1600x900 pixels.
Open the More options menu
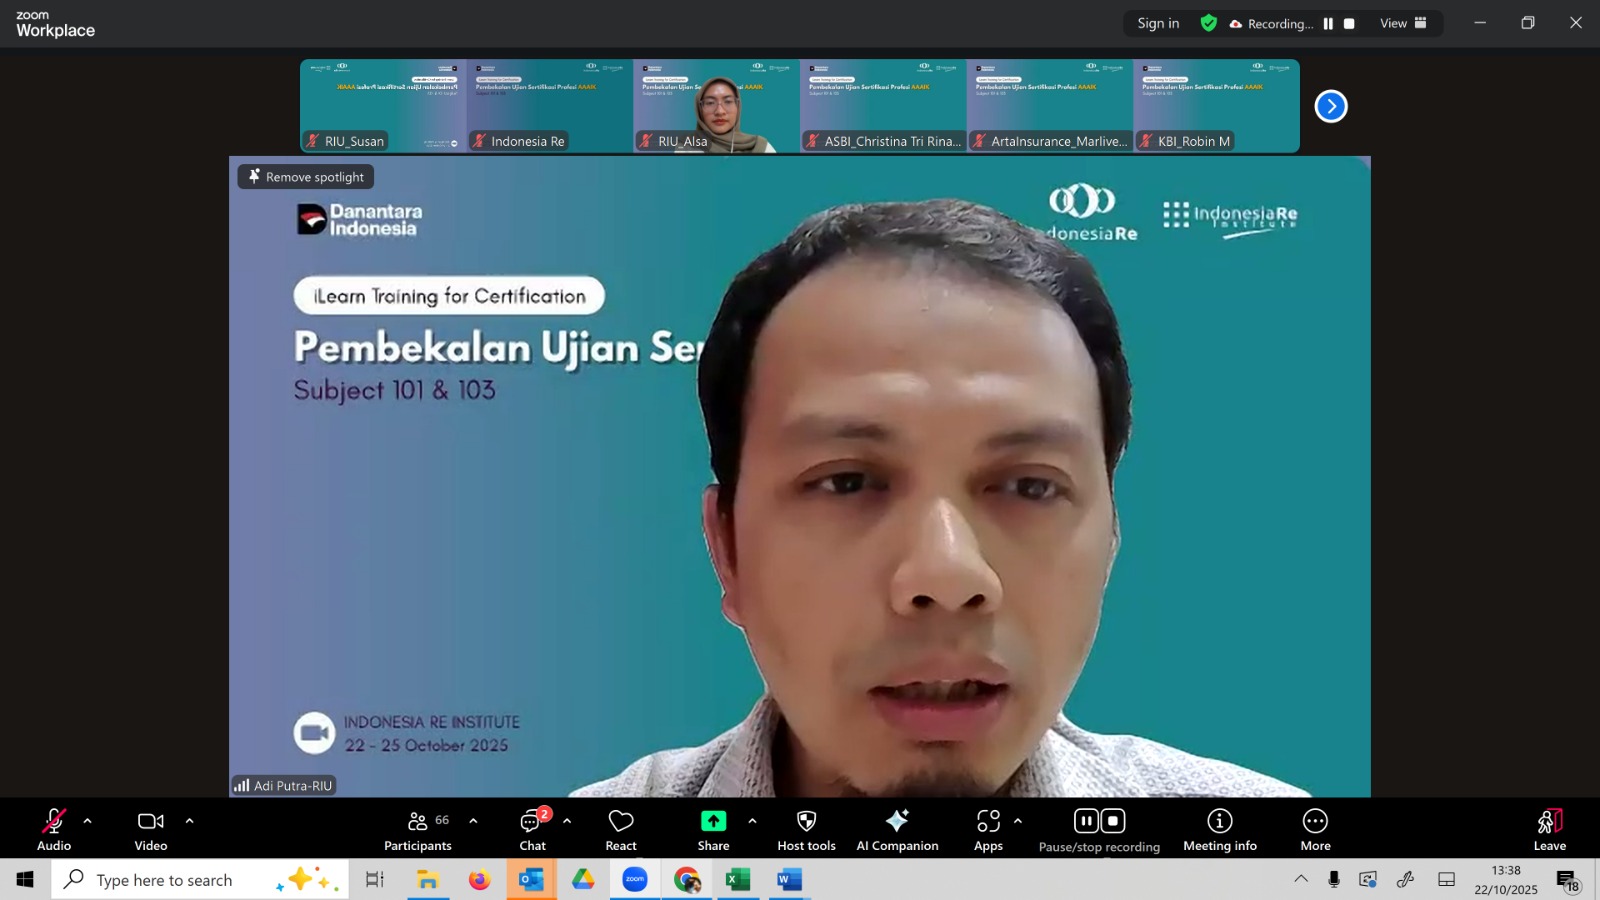[1315, 830]
